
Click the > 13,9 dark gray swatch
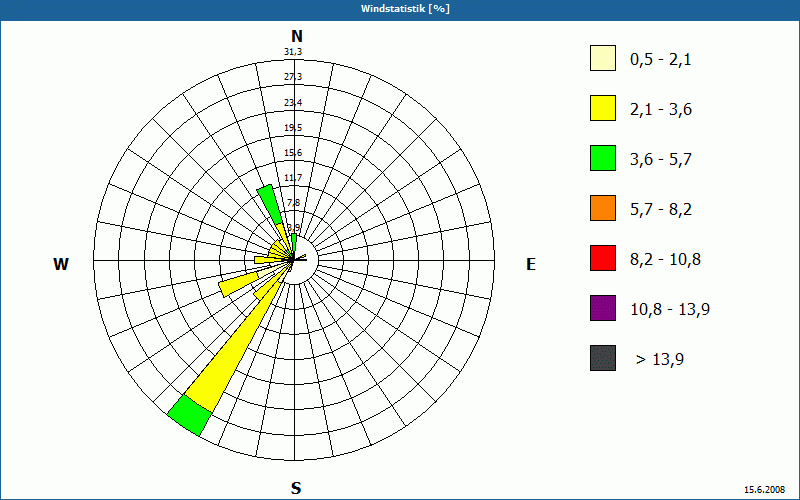[603, 358]
